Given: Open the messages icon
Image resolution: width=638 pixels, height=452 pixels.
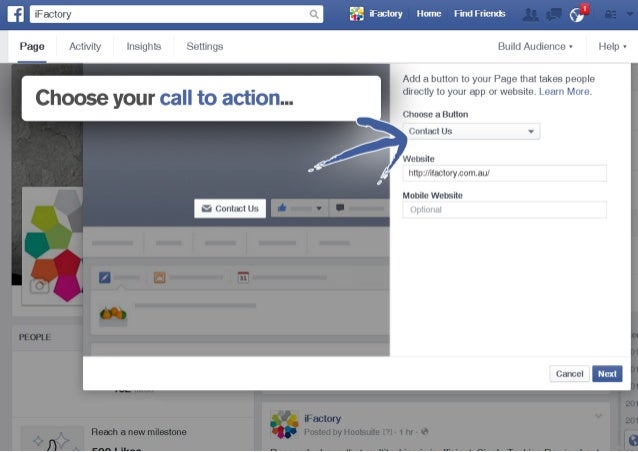Looking at the screenshot, I should coord(554,15).
